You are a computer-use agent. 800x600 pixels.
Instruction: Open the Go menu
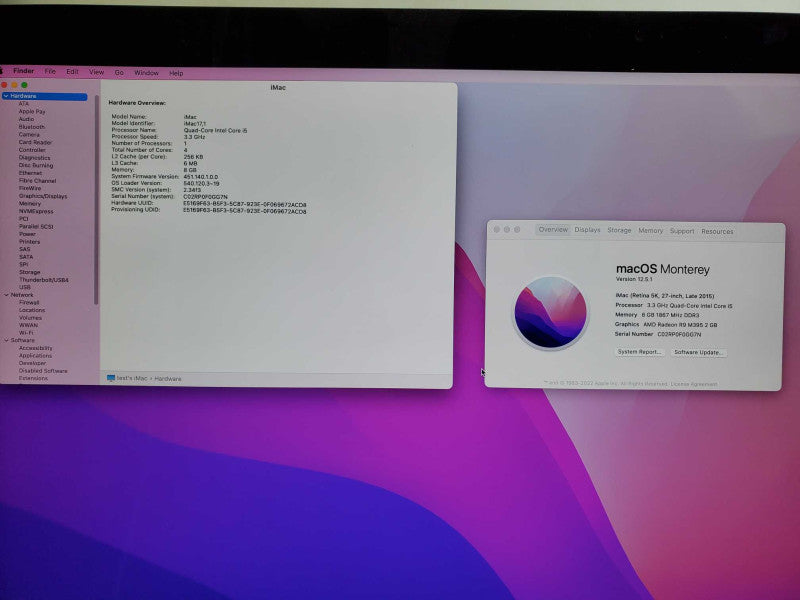pos(119,73)
